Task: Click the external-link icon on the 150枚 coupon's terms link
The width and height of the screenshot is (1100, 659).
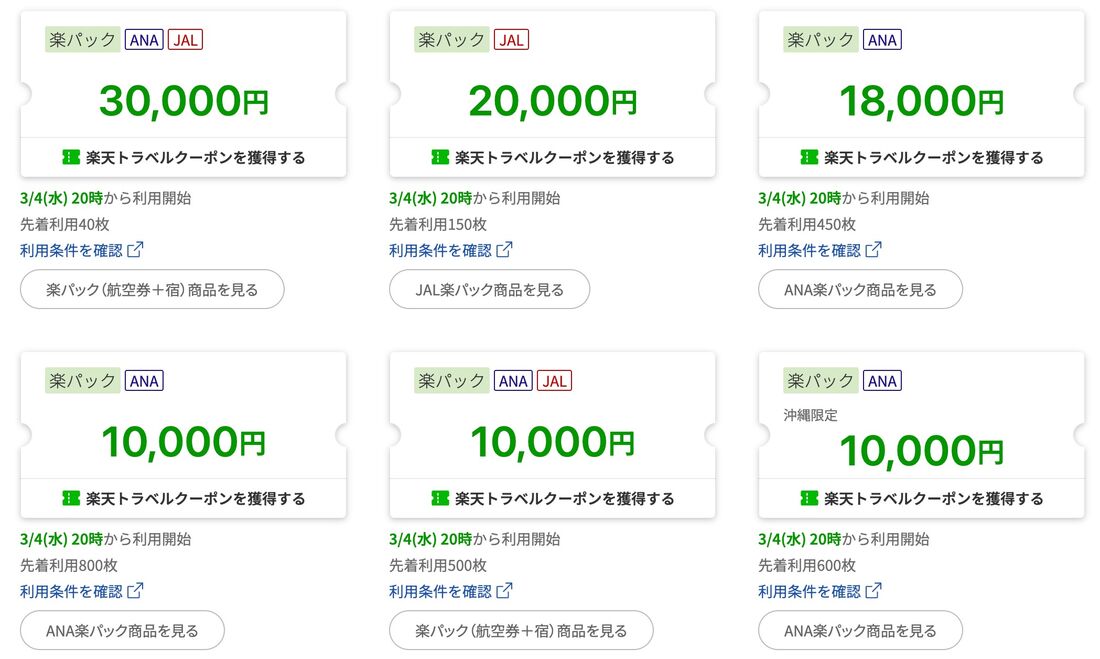Action: pyautogui.click(x=503, y=248)
